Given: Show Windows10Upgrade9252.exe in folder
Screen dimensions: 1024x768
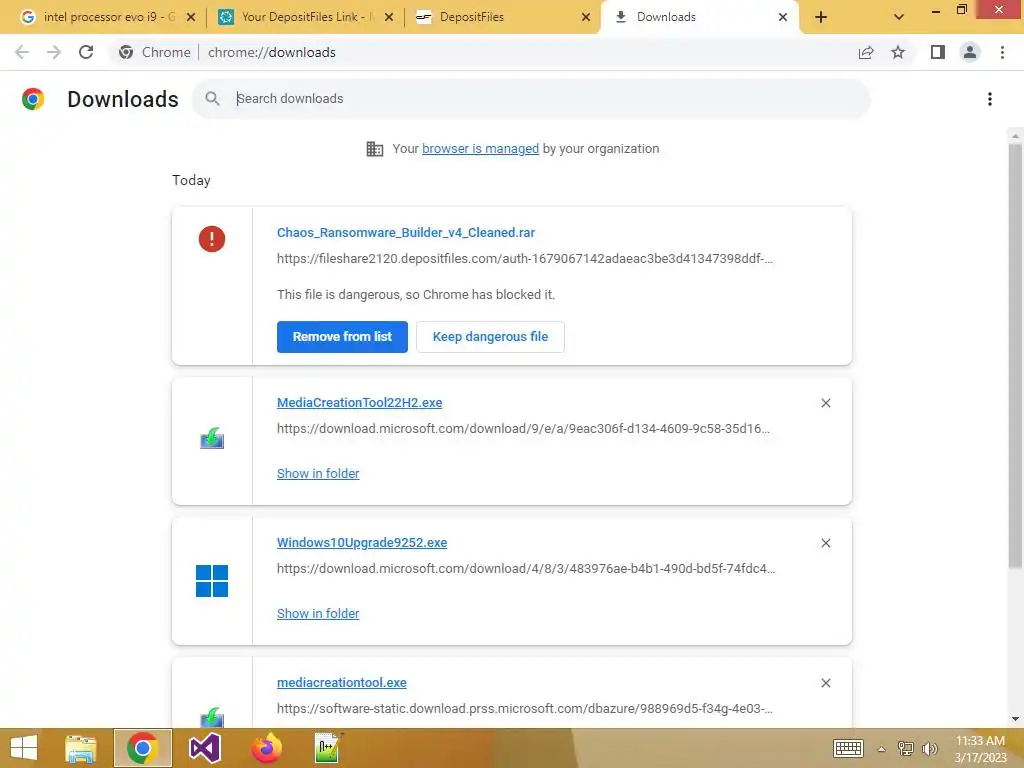Looking at the screenshot, I should tap(318, 613).
